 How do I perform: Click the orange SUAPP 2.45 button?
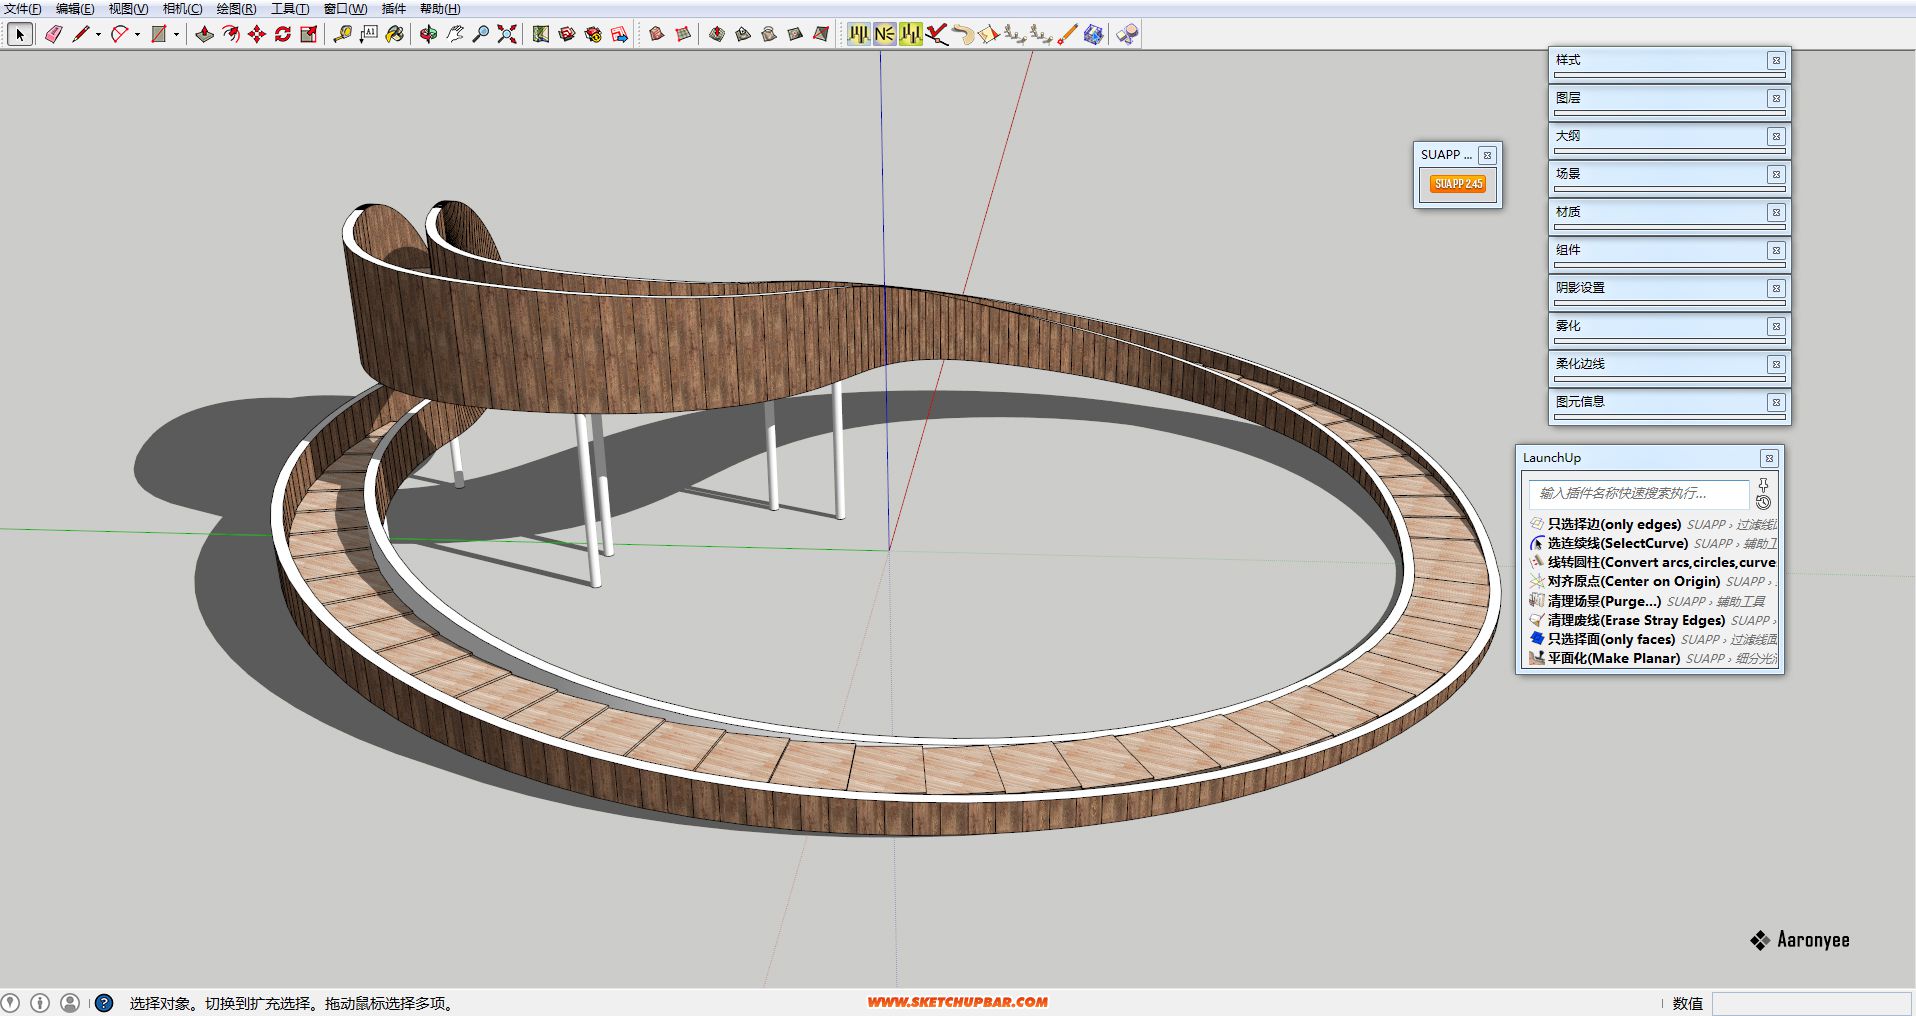(x=1458, y=184)
